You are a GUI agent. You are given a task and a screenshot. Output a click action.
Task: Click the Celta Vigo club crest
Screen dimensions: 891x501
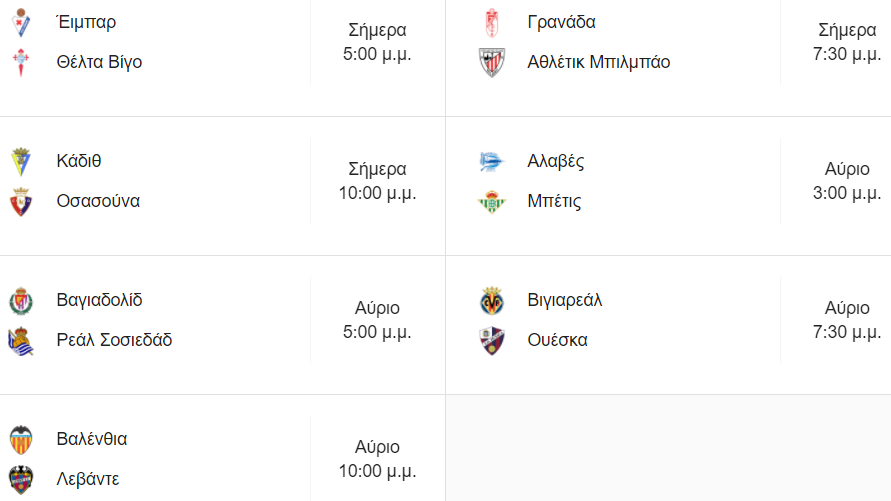pyautogui.click(x=21, y=62)
